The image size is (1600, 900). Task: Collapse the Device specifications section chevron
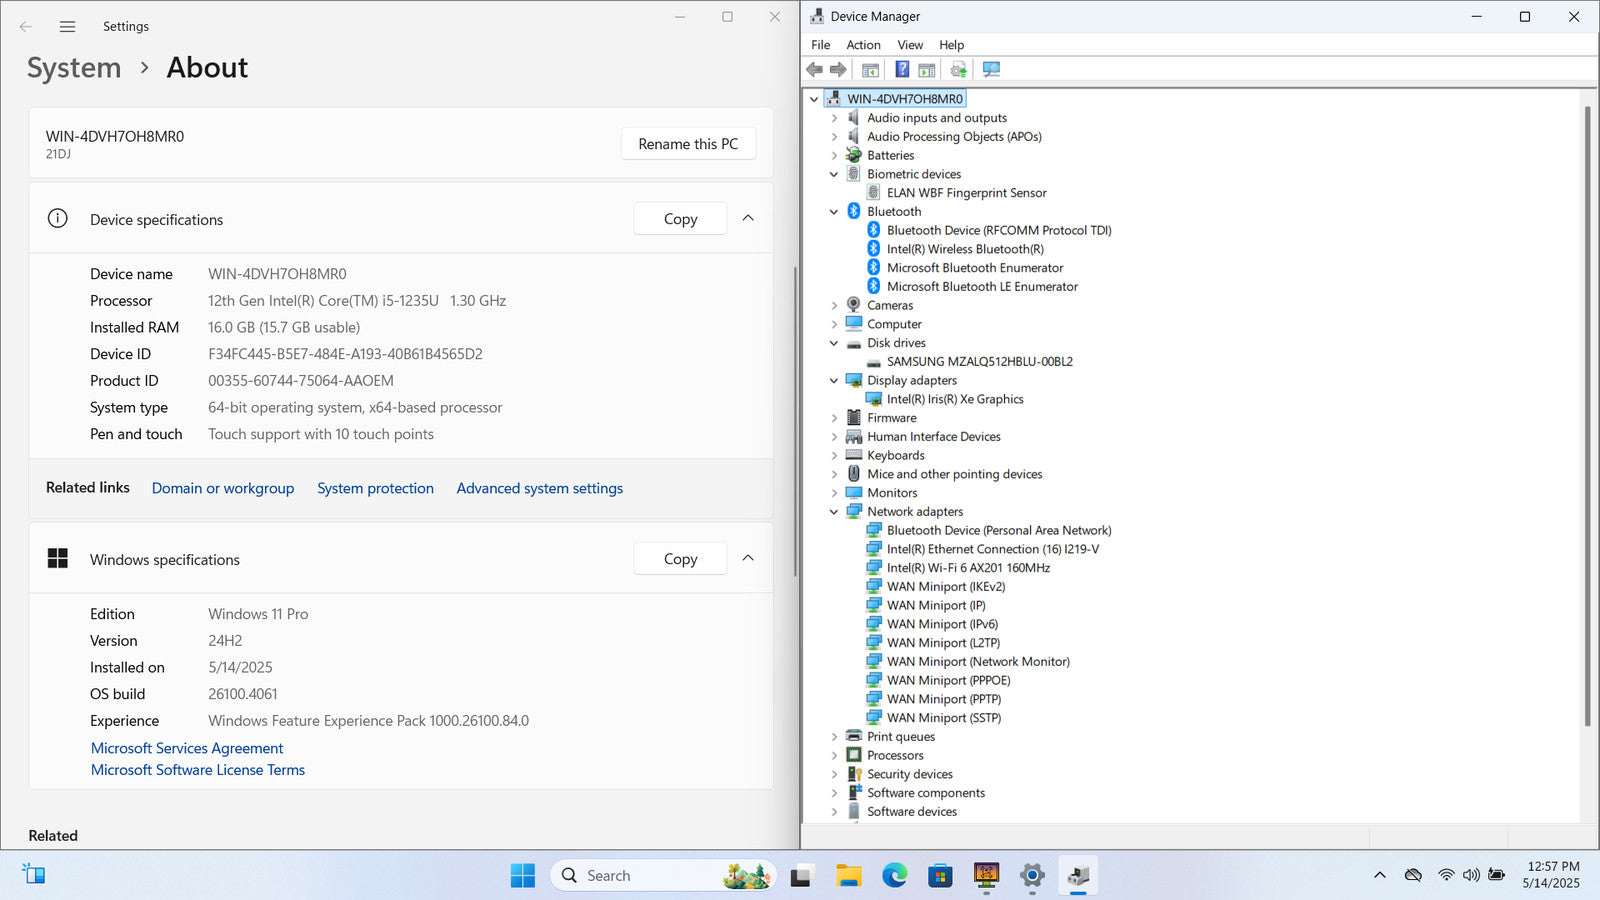click(x=748, y=218)
